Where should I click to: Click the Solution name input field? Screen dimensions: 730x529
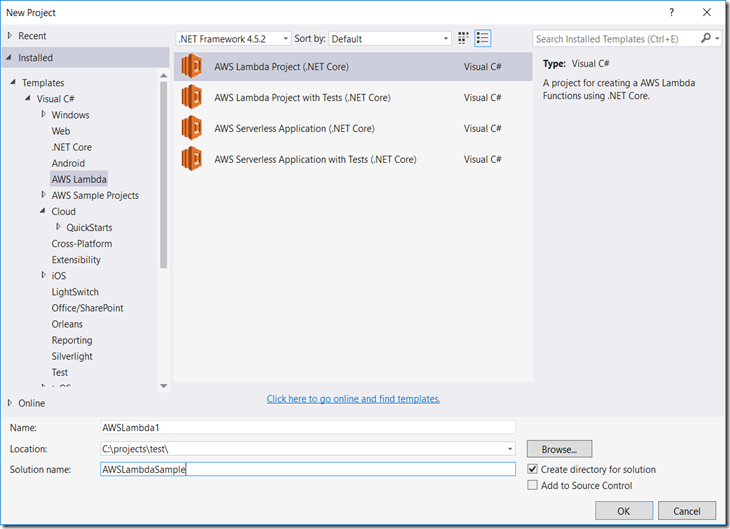pyautogui.click(x=308, y=469)
